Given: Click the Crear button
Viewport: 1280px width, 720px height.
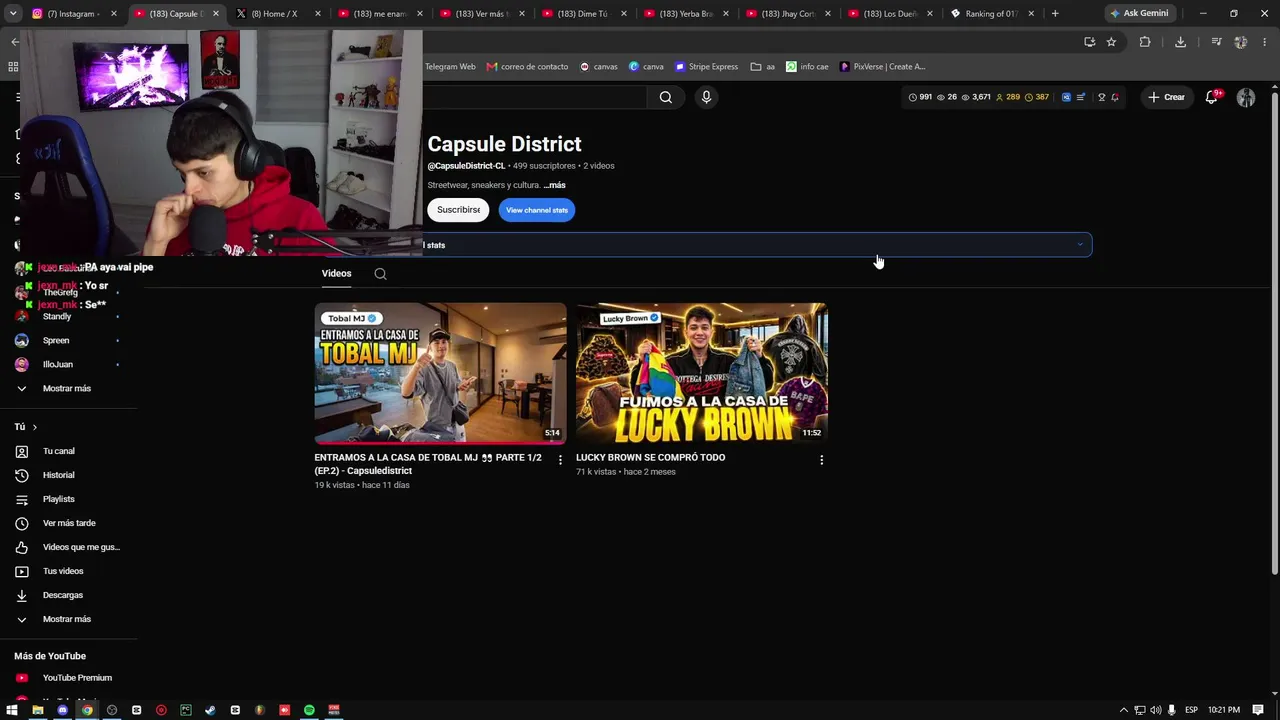Looking at the screenshot, I should tap(1166, 97).
